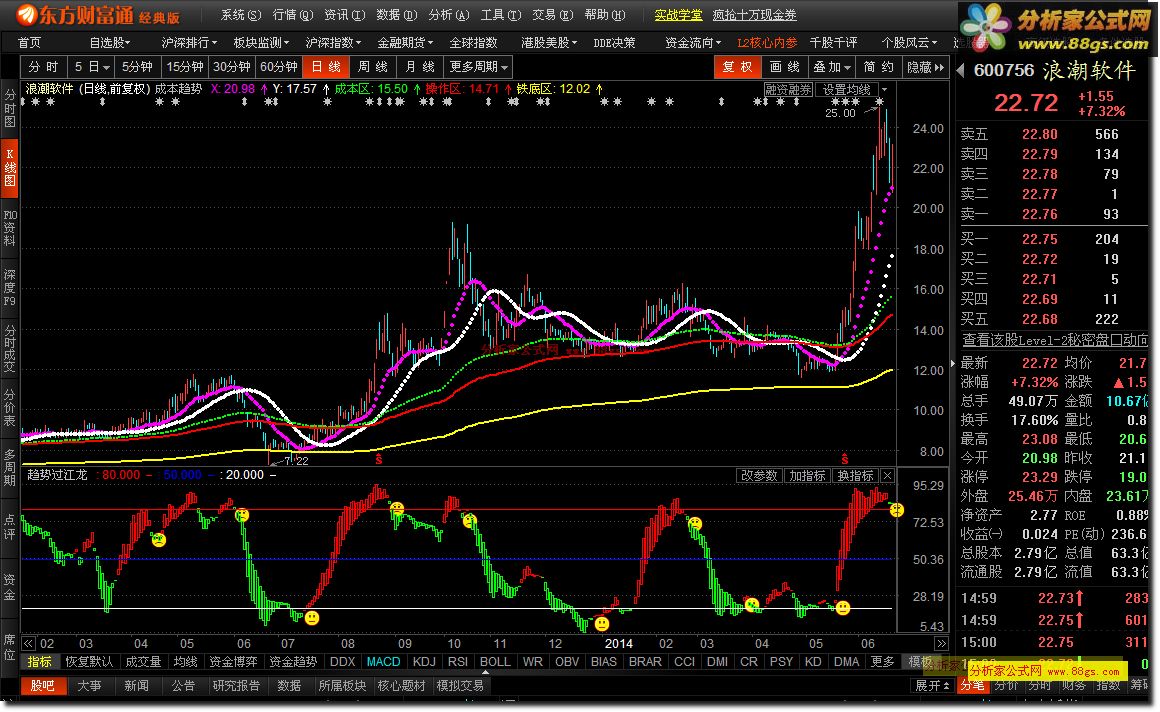Click the smiley marker at far right of indicator
This screenshot has width=1160, height=712.
click(897, 509)
